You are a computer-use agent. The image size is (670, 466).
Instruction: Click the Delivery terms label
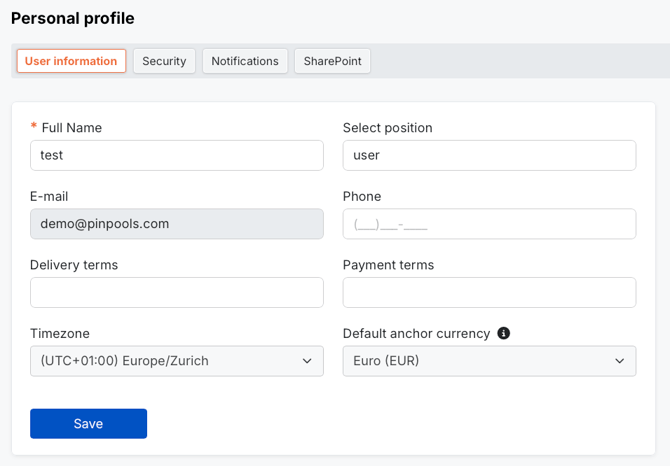tap(74, 265)
